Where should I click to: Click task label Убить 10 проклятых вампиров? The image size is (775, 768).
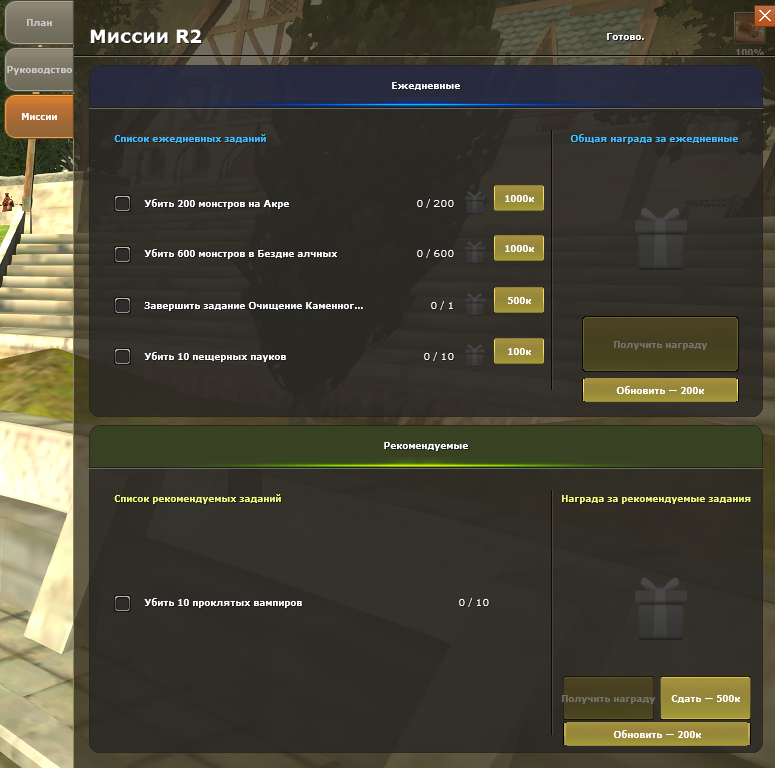(x=223, y=603)
